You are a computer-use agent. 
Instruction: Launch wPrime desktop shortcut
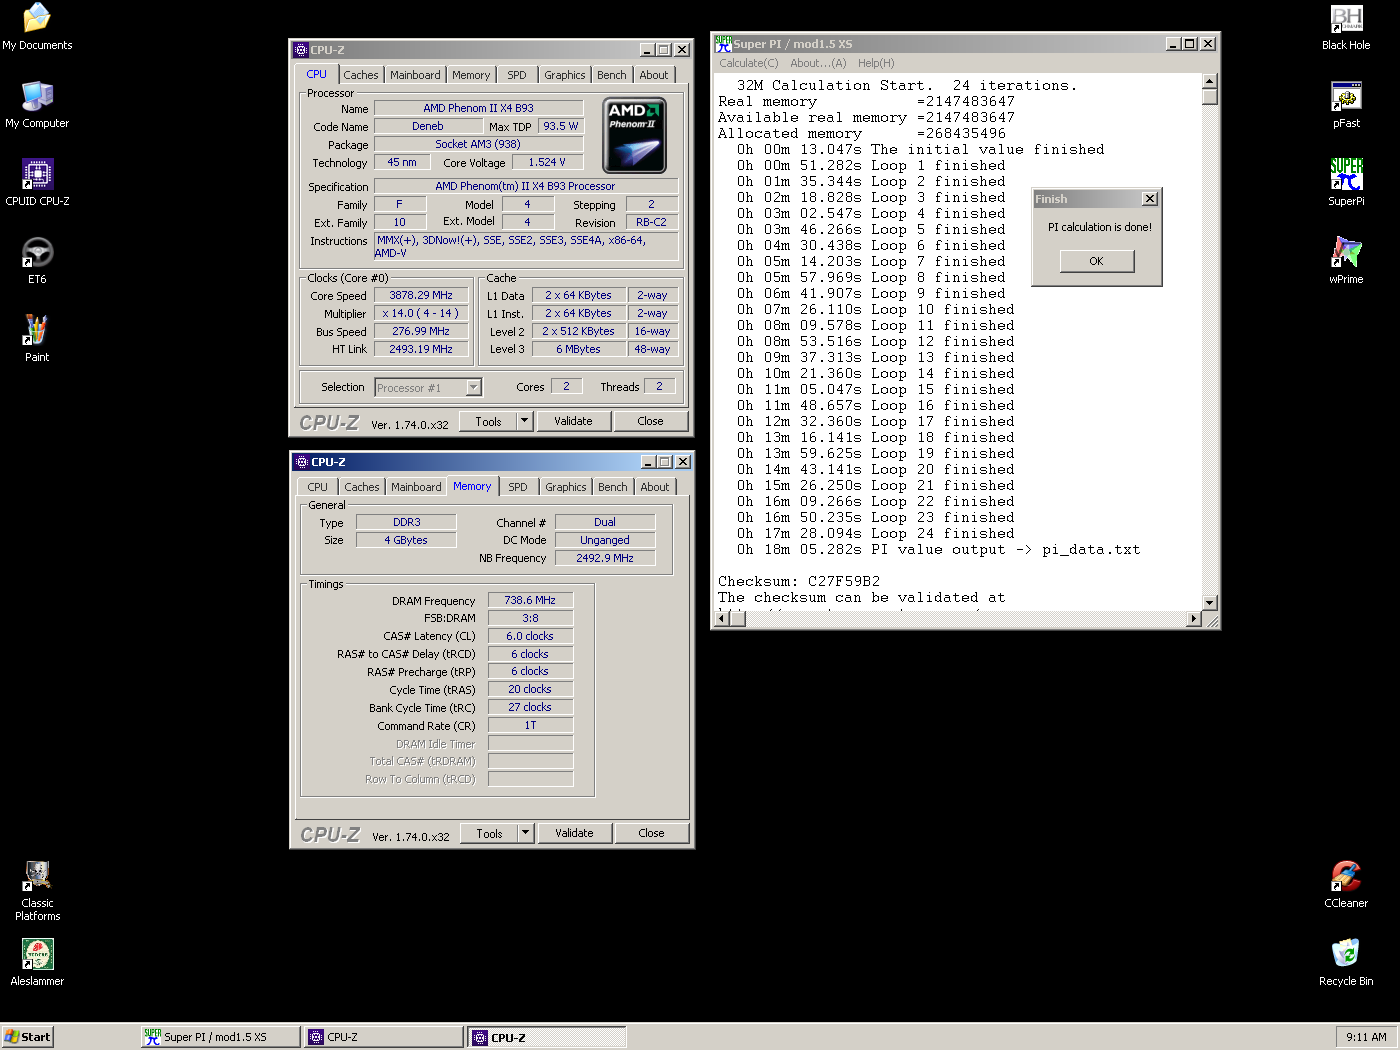tap(1346, 261)
